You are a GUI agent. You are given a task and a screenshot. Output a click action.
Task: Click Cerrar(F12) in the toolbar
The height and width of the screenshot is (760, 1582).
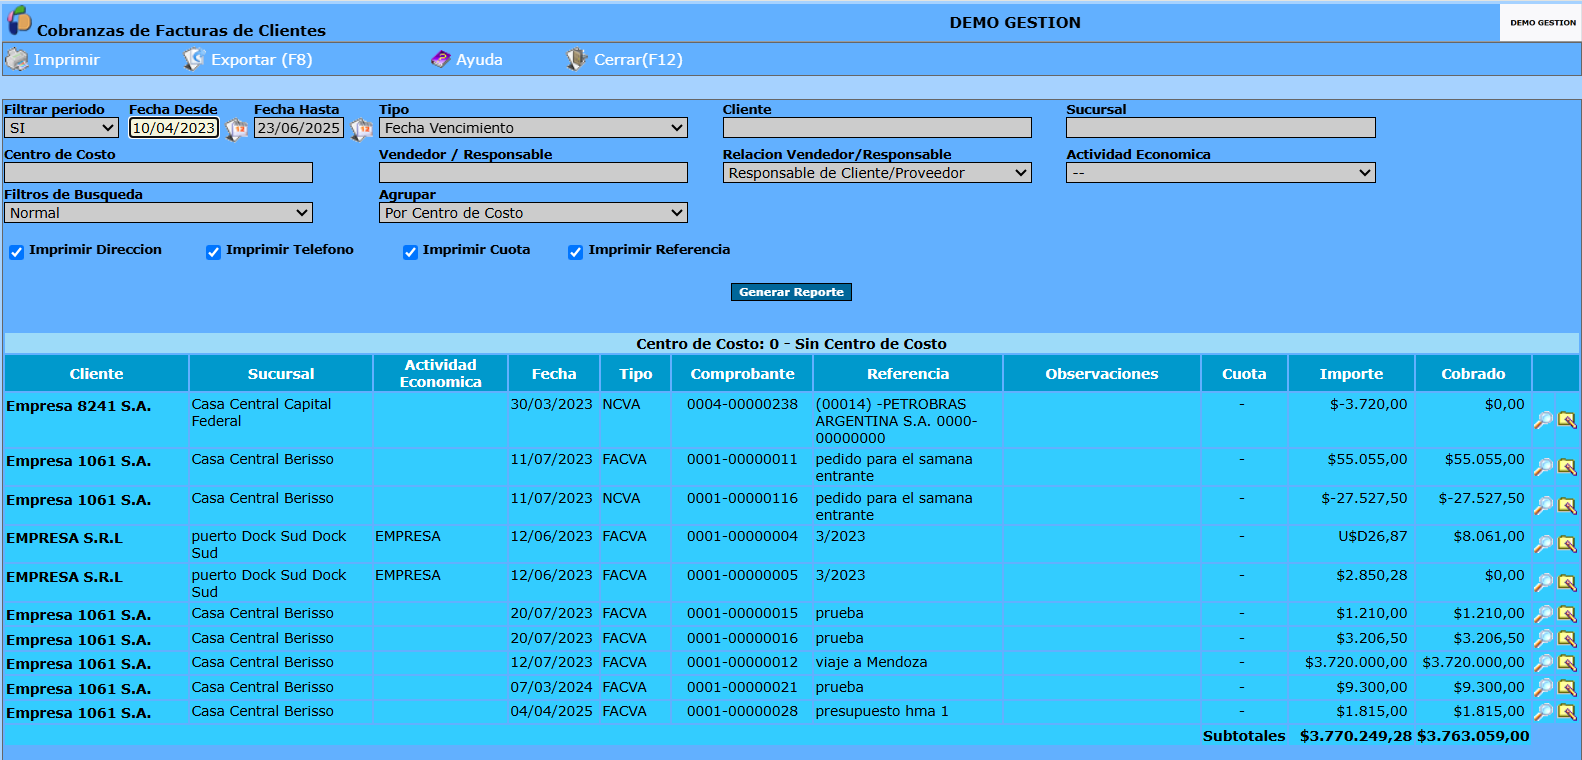click(624, 60)
